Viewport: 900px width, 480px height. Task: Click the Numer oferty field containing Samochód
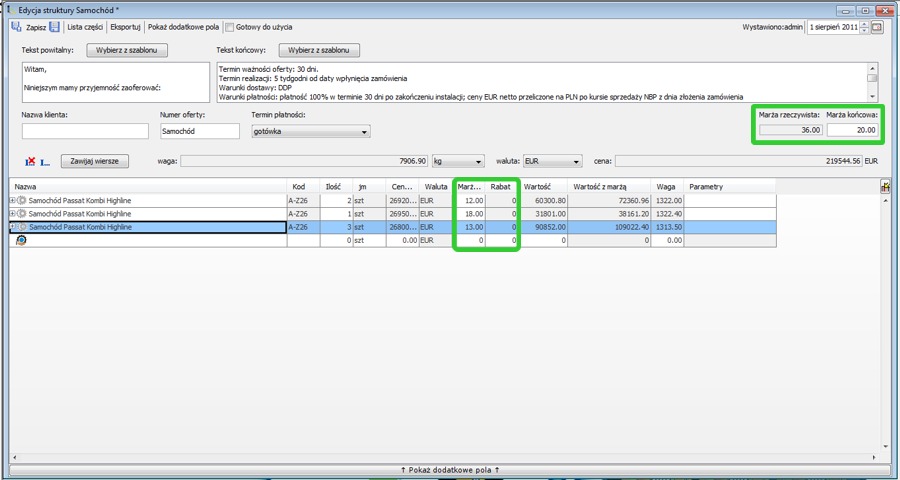coord(200,131)
